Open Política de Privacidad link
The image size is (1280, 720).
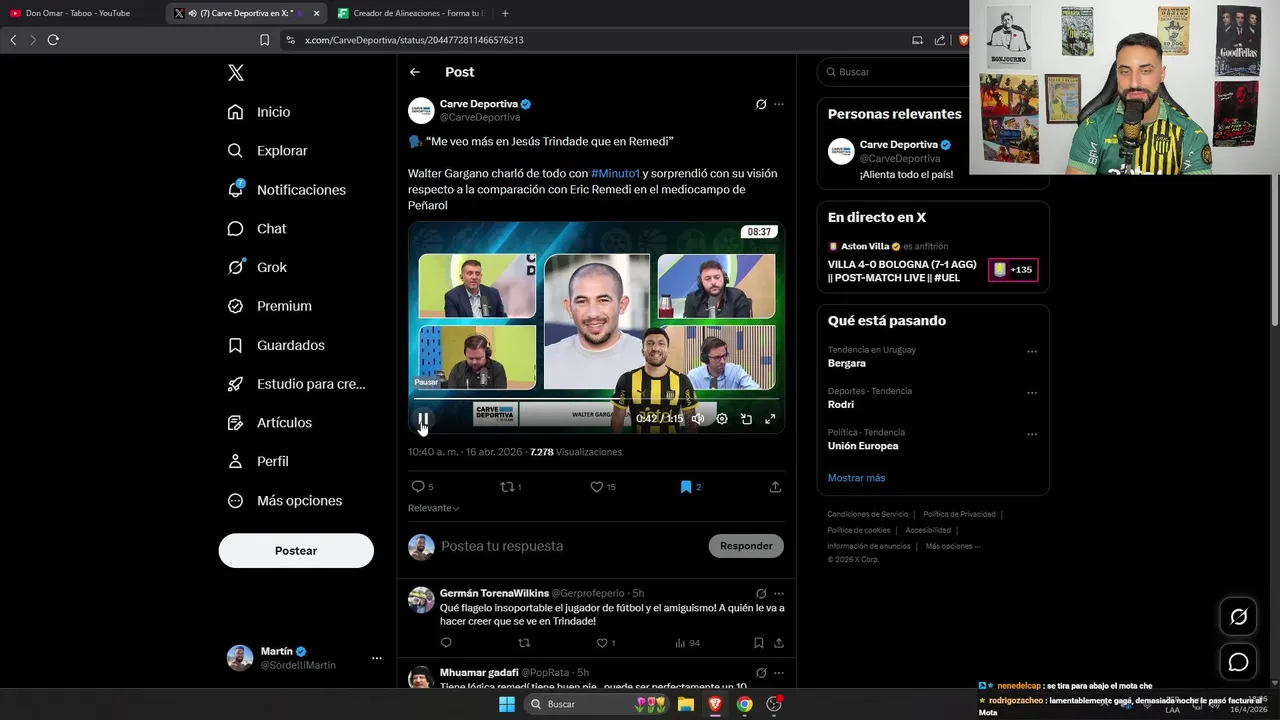pyautogui.click(x=959, y=514)
